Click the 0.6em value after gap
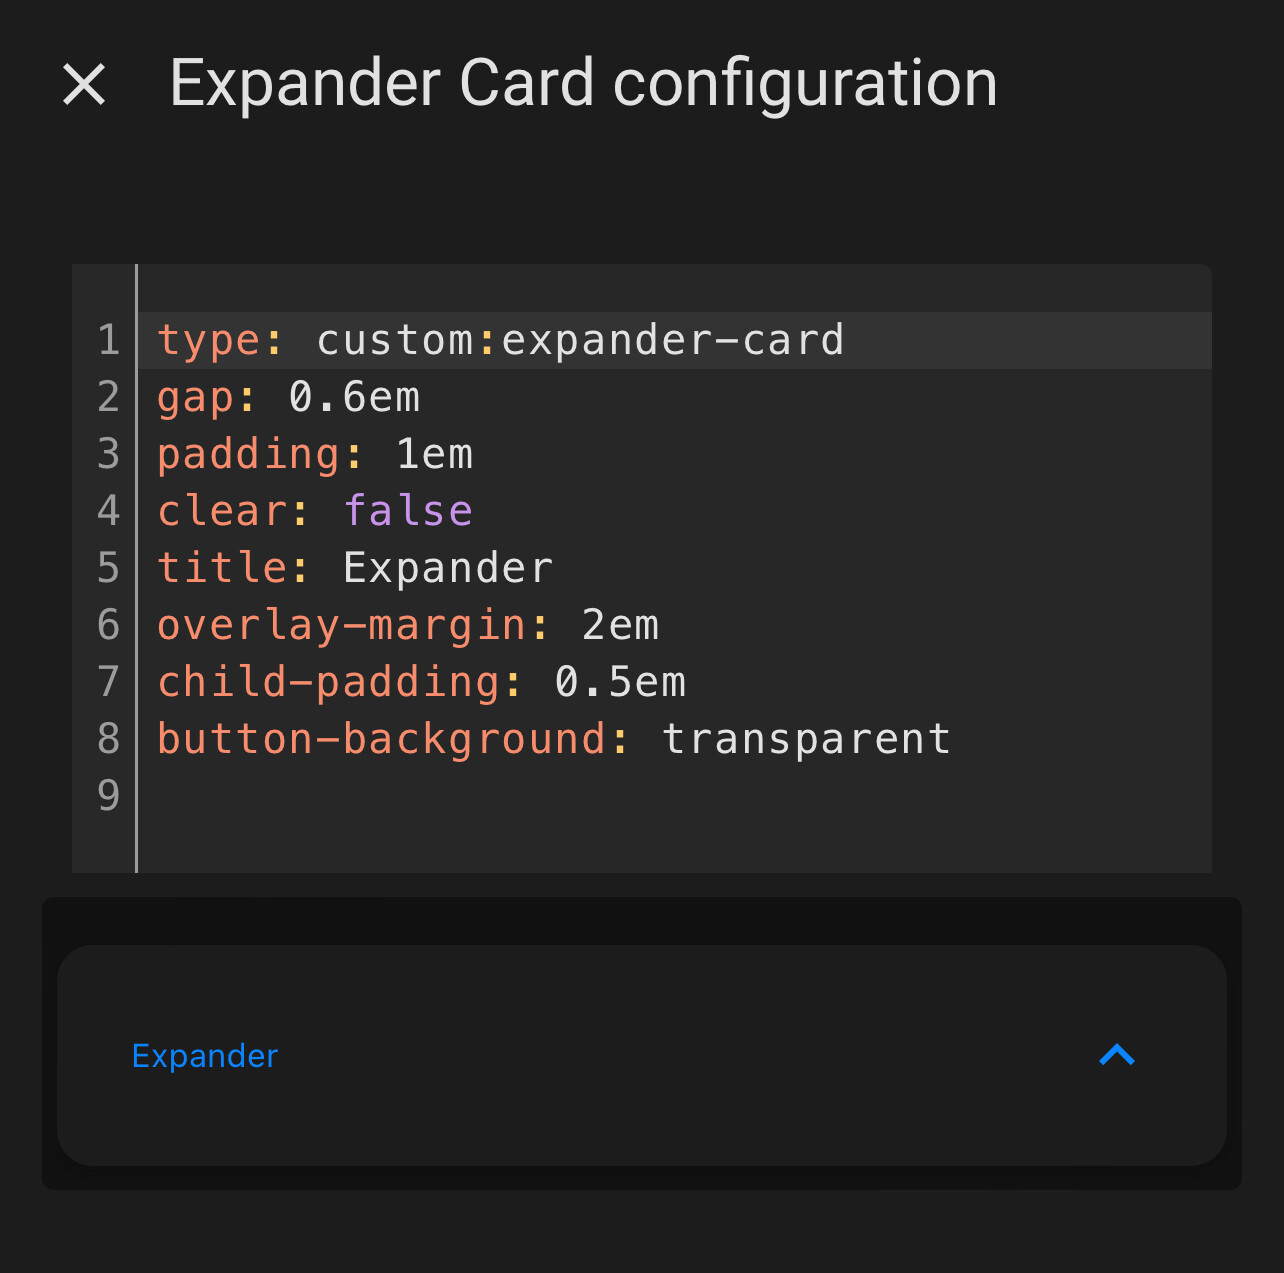Image resolution: width=1284 pixels, height=1273 pixels. [x=352, y=396]
